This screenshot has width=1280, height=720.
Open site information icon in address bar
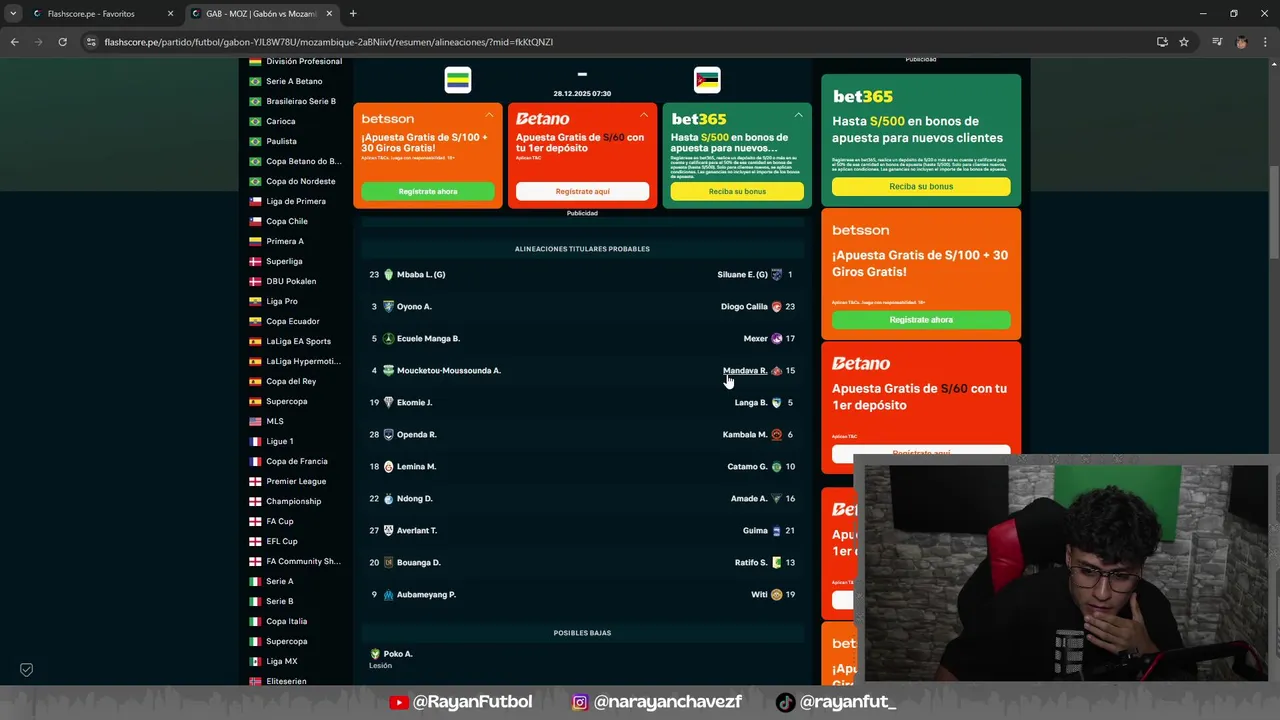pyautogui.click(x=91, y=42)
